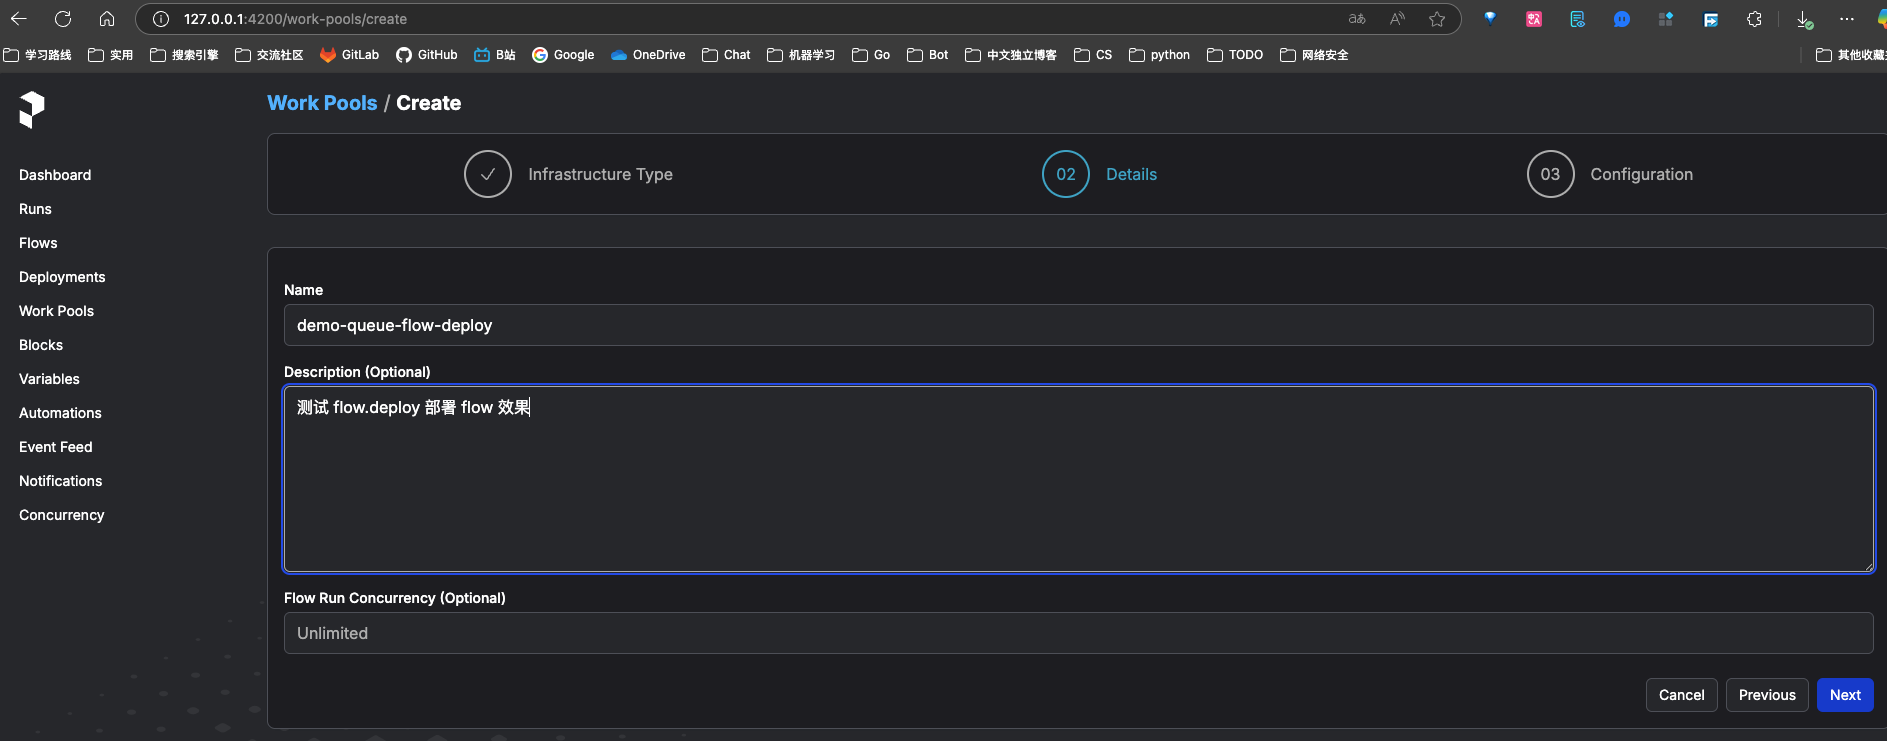Viewport: 1887px width, 741px height.
Task: Open the GitHub bookmark
Action: (427, 55)
